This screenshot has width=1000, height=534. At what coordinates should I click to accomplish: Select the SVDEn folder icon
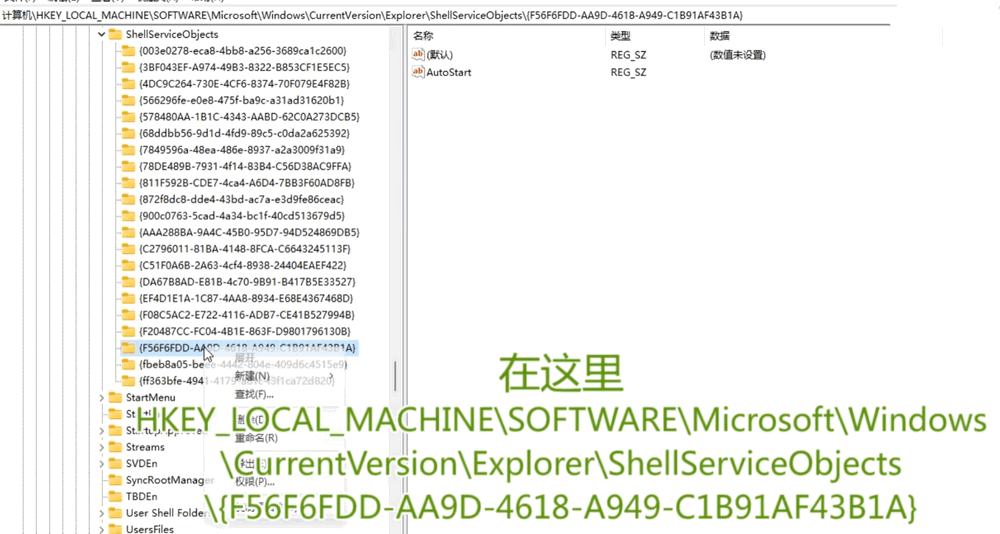[115, 464]
